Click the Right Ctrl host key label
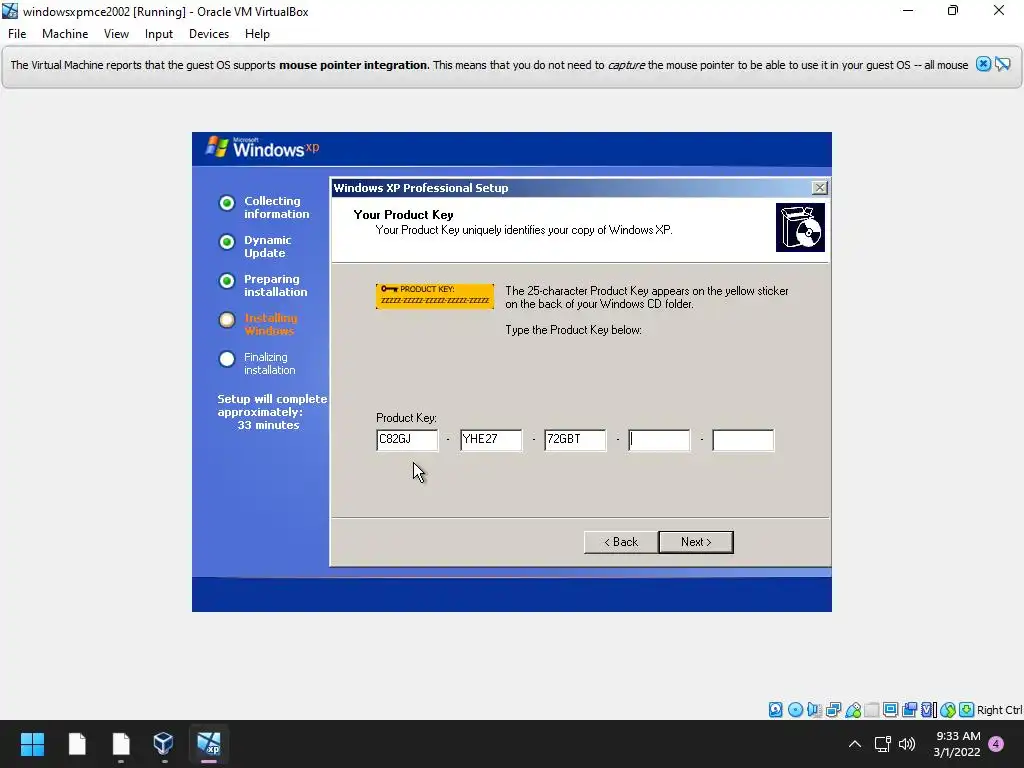Viewport: 1024px width, 768px height. (x=1000, y=710)
